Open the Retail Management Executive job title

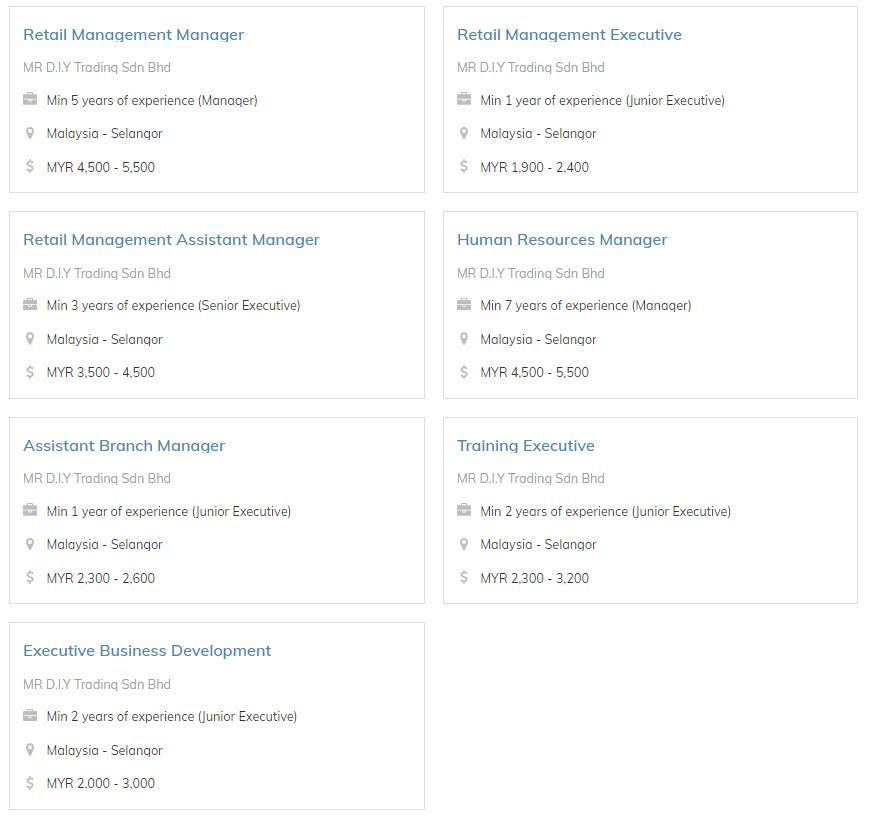coord(569,35)
